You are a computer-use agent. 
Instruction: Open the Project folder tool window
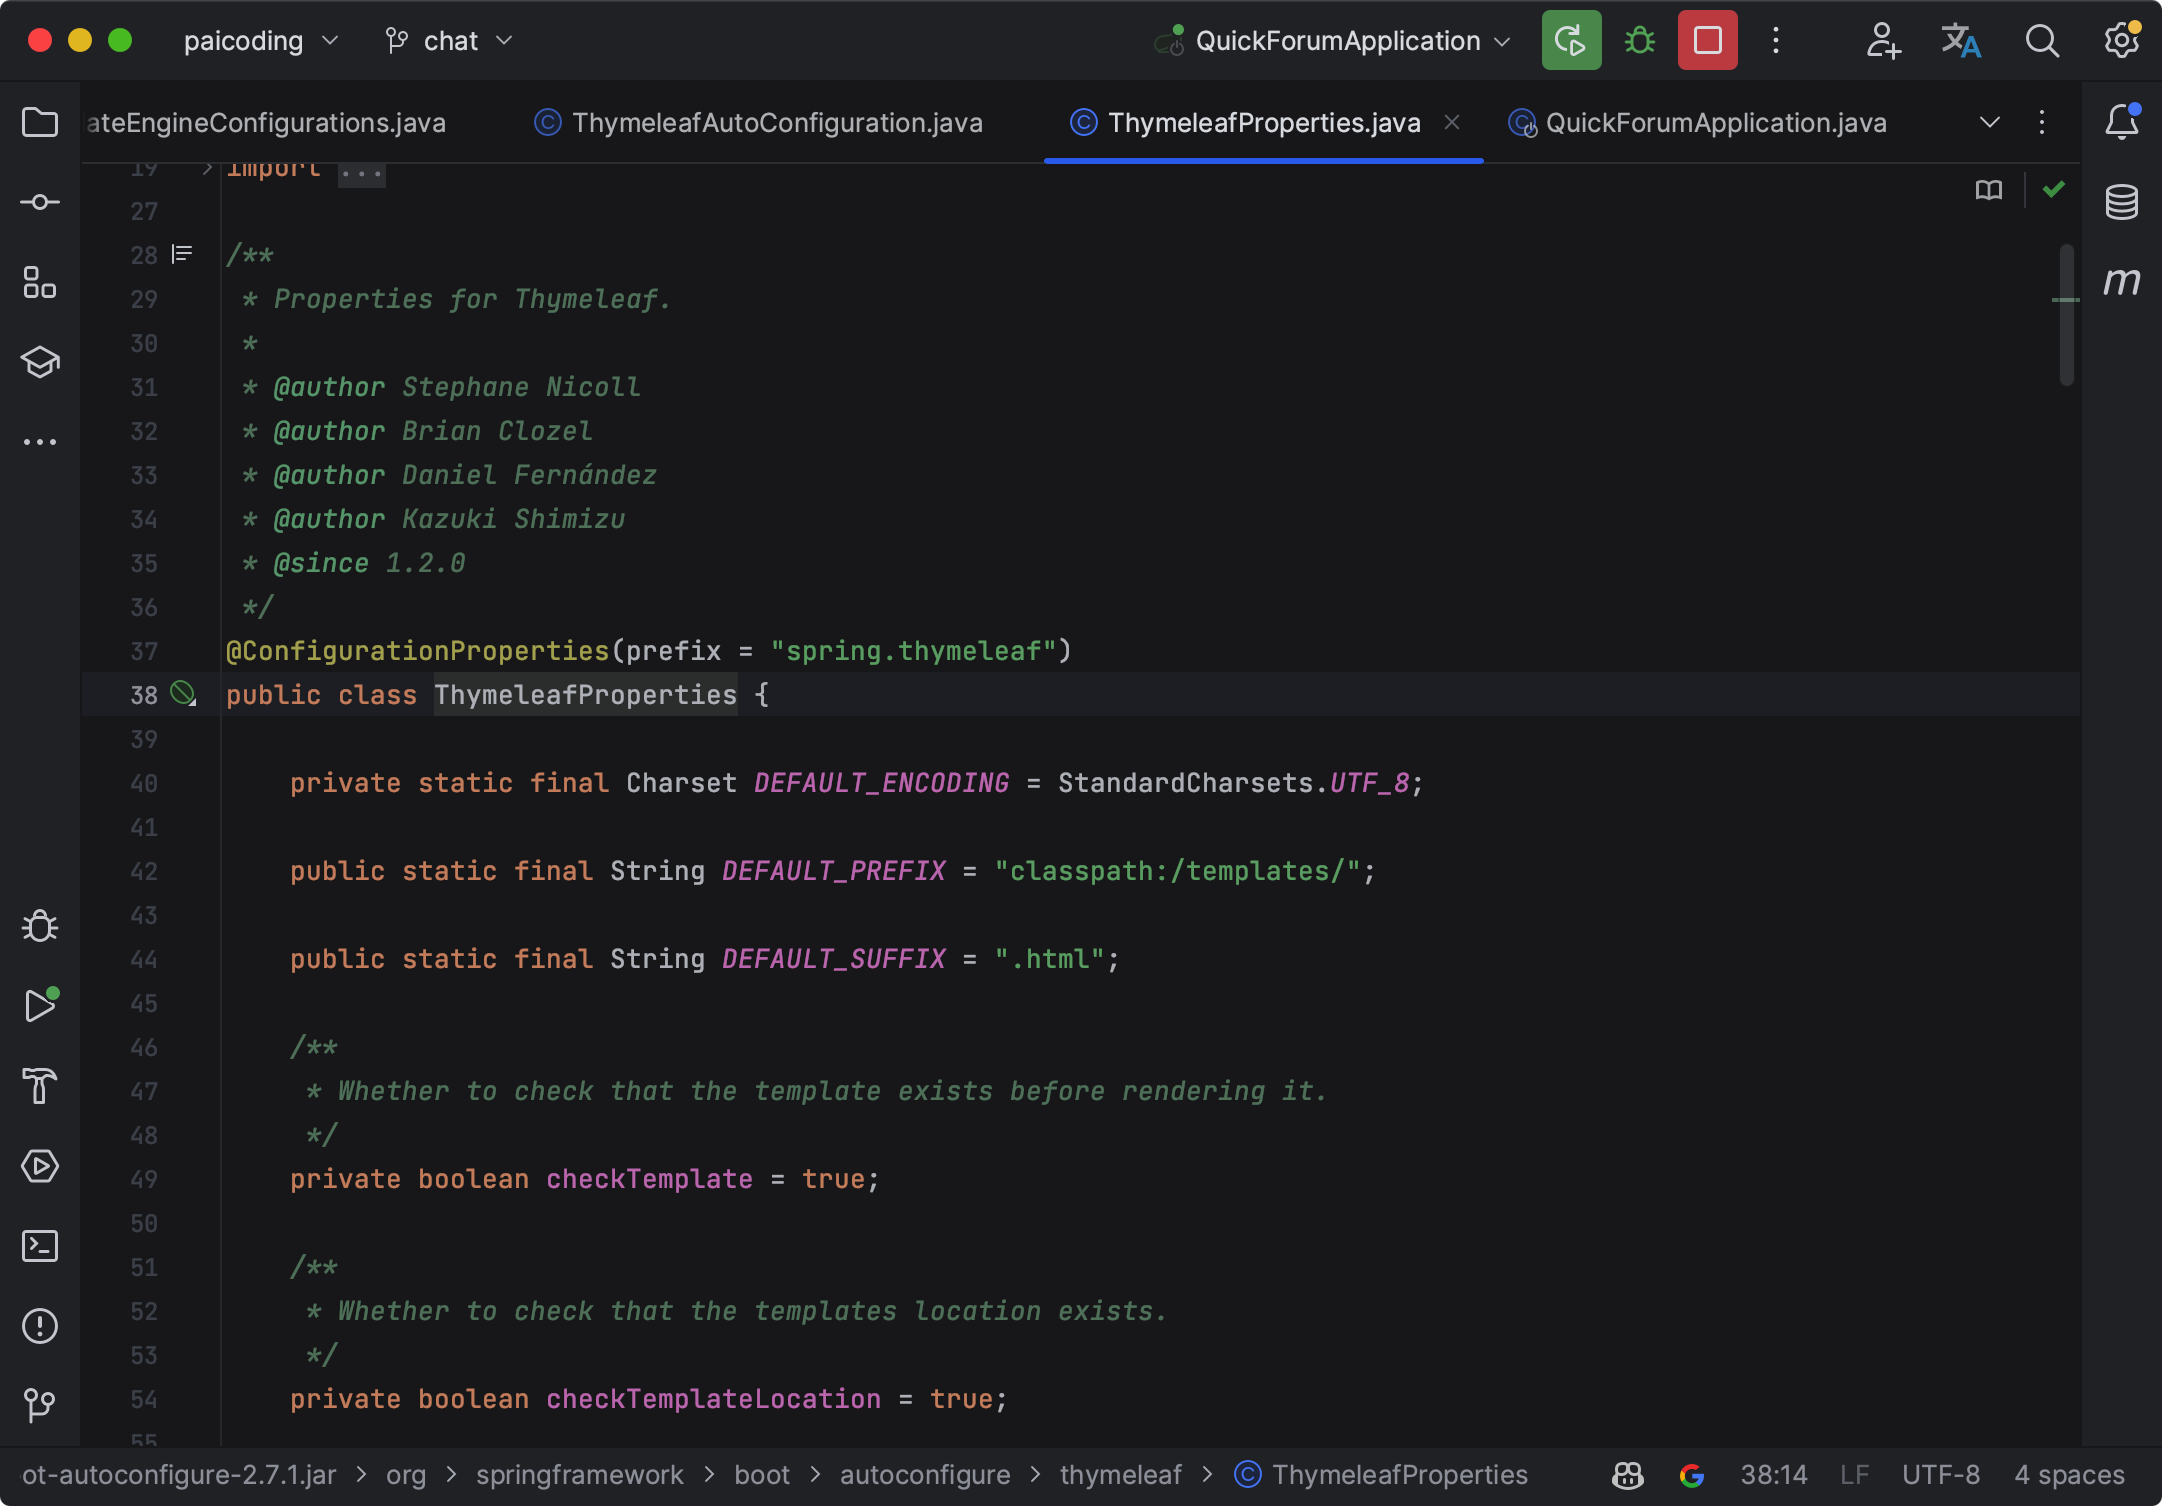click(40, 122)
